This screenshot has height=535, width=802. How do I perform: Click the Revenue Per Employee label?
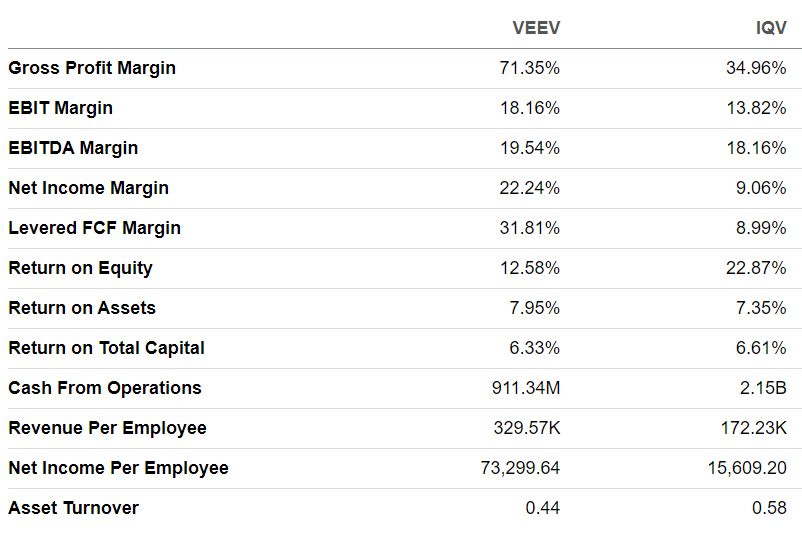pos(107,428)
